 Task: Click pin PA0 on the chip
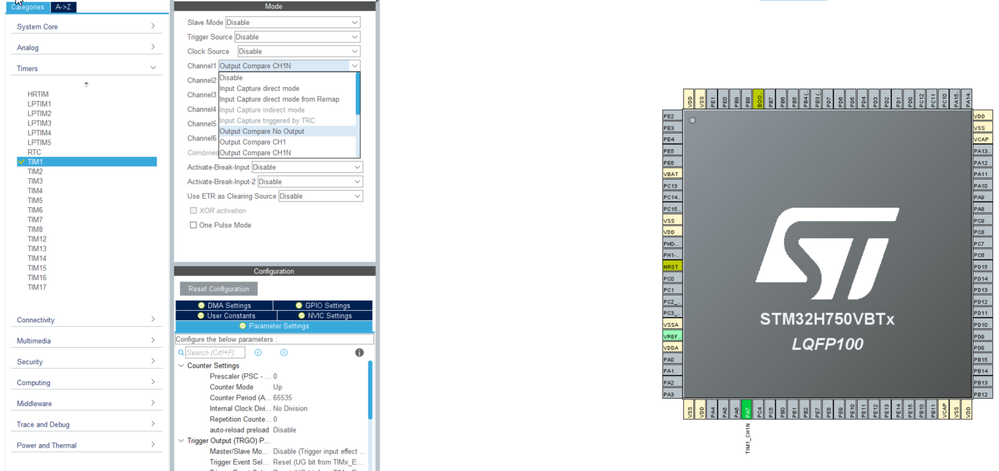click(672, 359)
